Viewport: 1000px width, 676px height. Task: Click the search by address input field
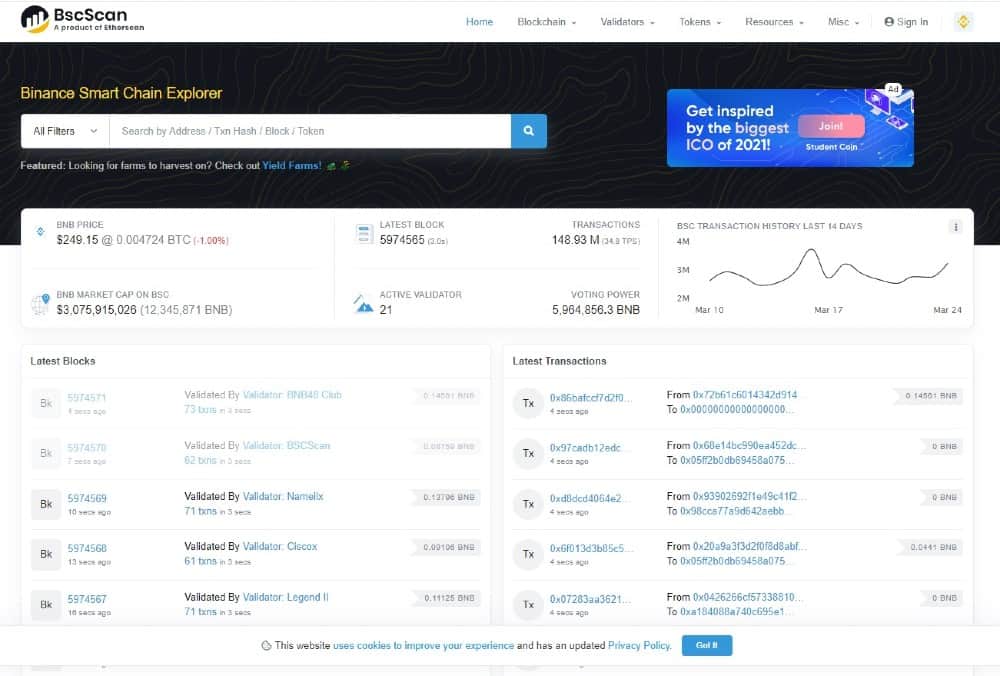pyautogui.click(x=310, y=131)
